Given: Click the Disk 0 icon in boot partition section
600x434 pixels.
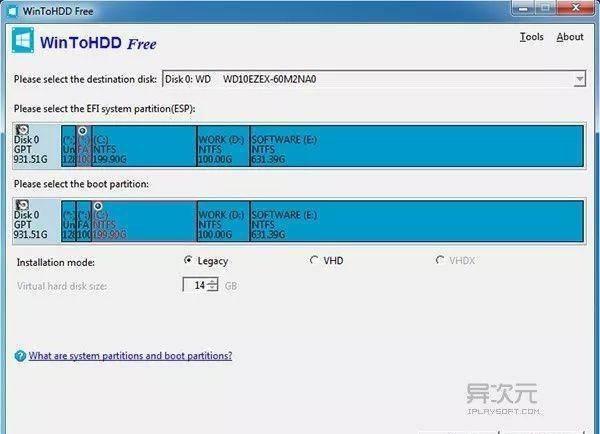Looking at the screenshot, I should click(x=22, y=205).
